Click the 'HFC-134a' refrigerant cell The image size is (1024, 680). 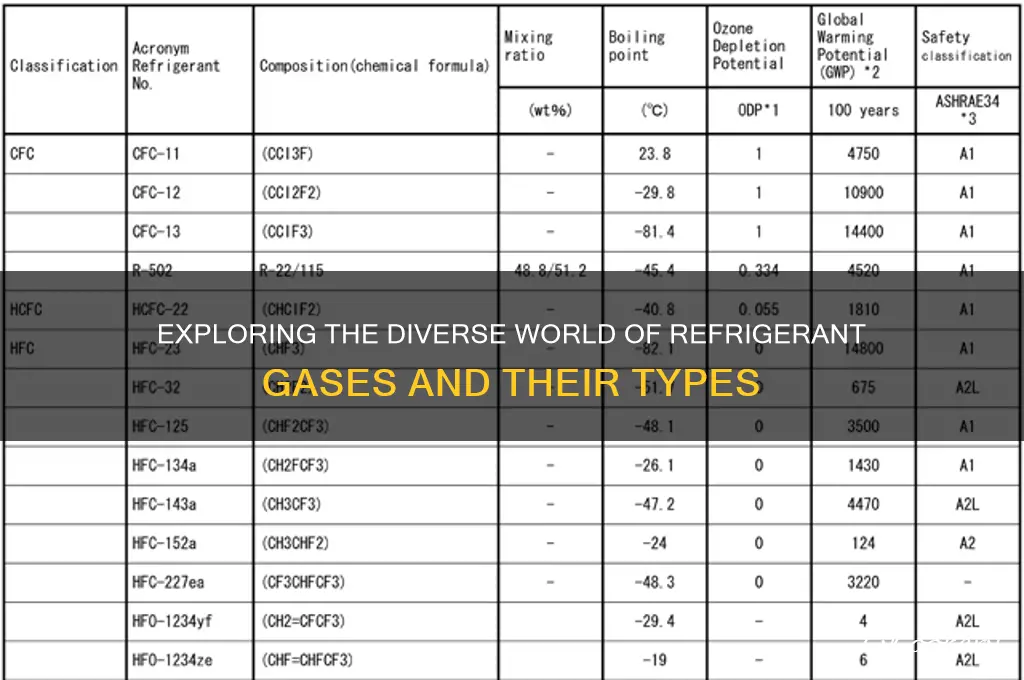click(x=164, y=465)
